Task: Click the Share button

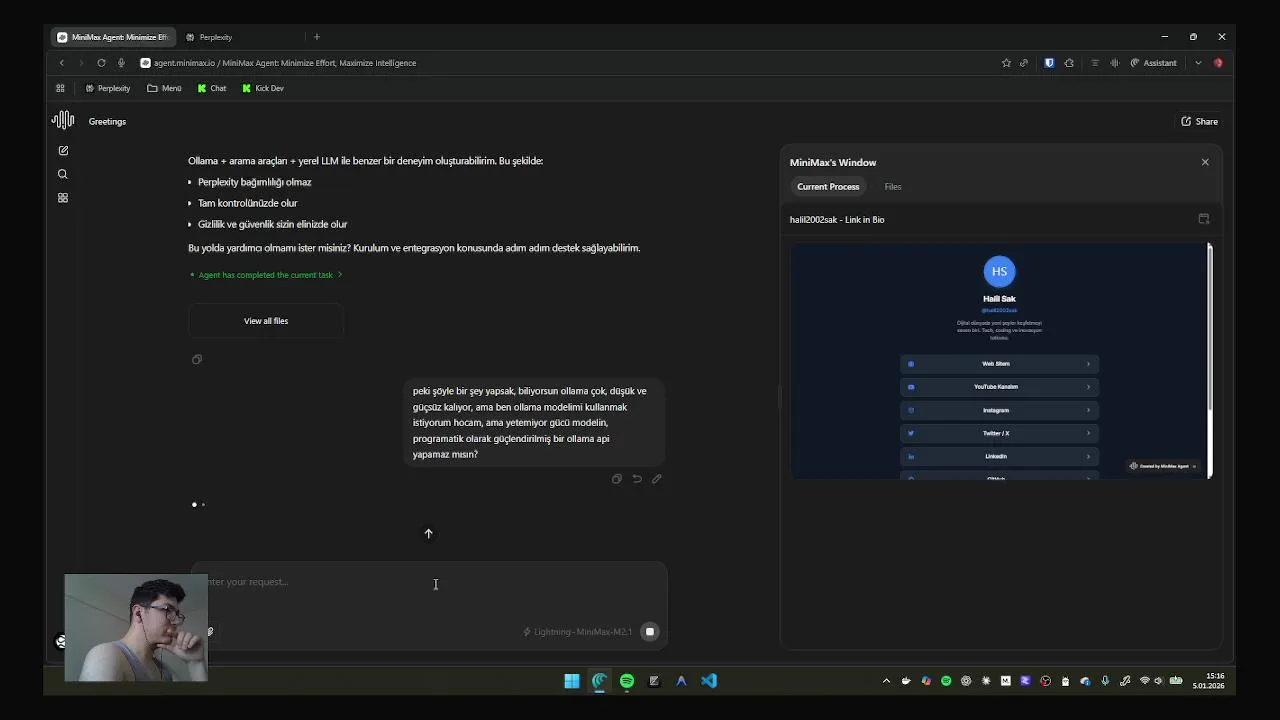Action: click(x=1199, y=121)
